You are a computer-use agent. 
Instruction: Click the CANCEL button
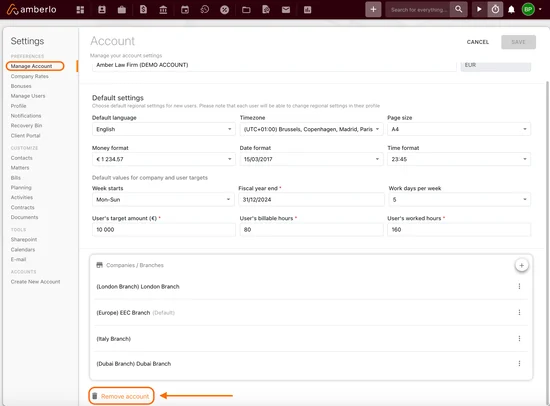tap(477, 42)
